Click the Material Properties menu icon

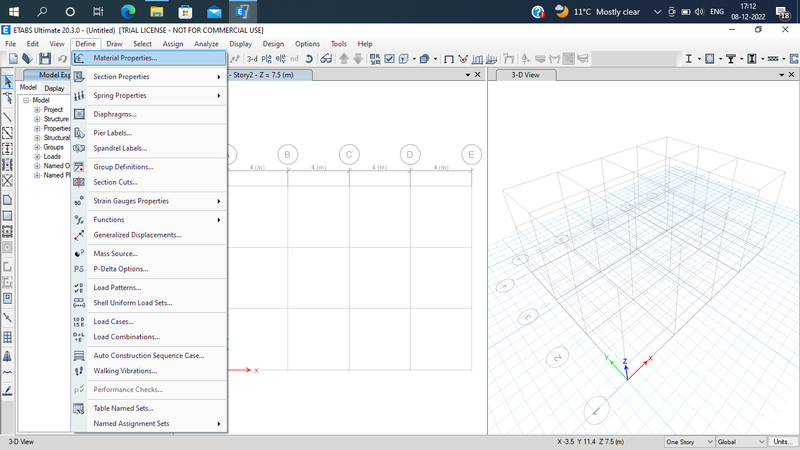pos(79,58)
